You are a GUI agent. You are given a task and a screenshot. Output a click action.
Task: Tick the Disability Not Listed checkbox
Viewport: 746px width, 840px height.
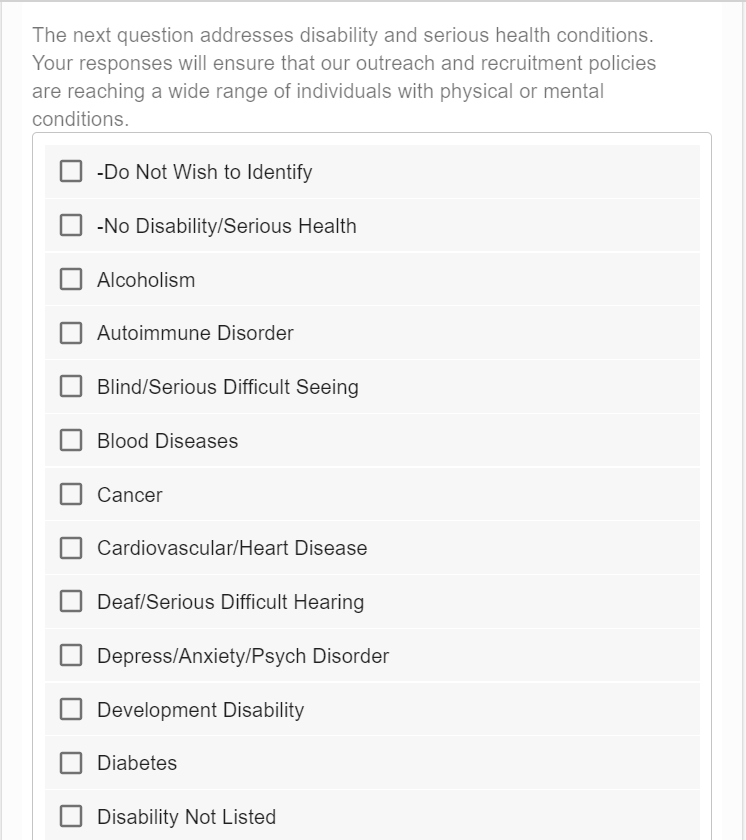coord(71,817)
